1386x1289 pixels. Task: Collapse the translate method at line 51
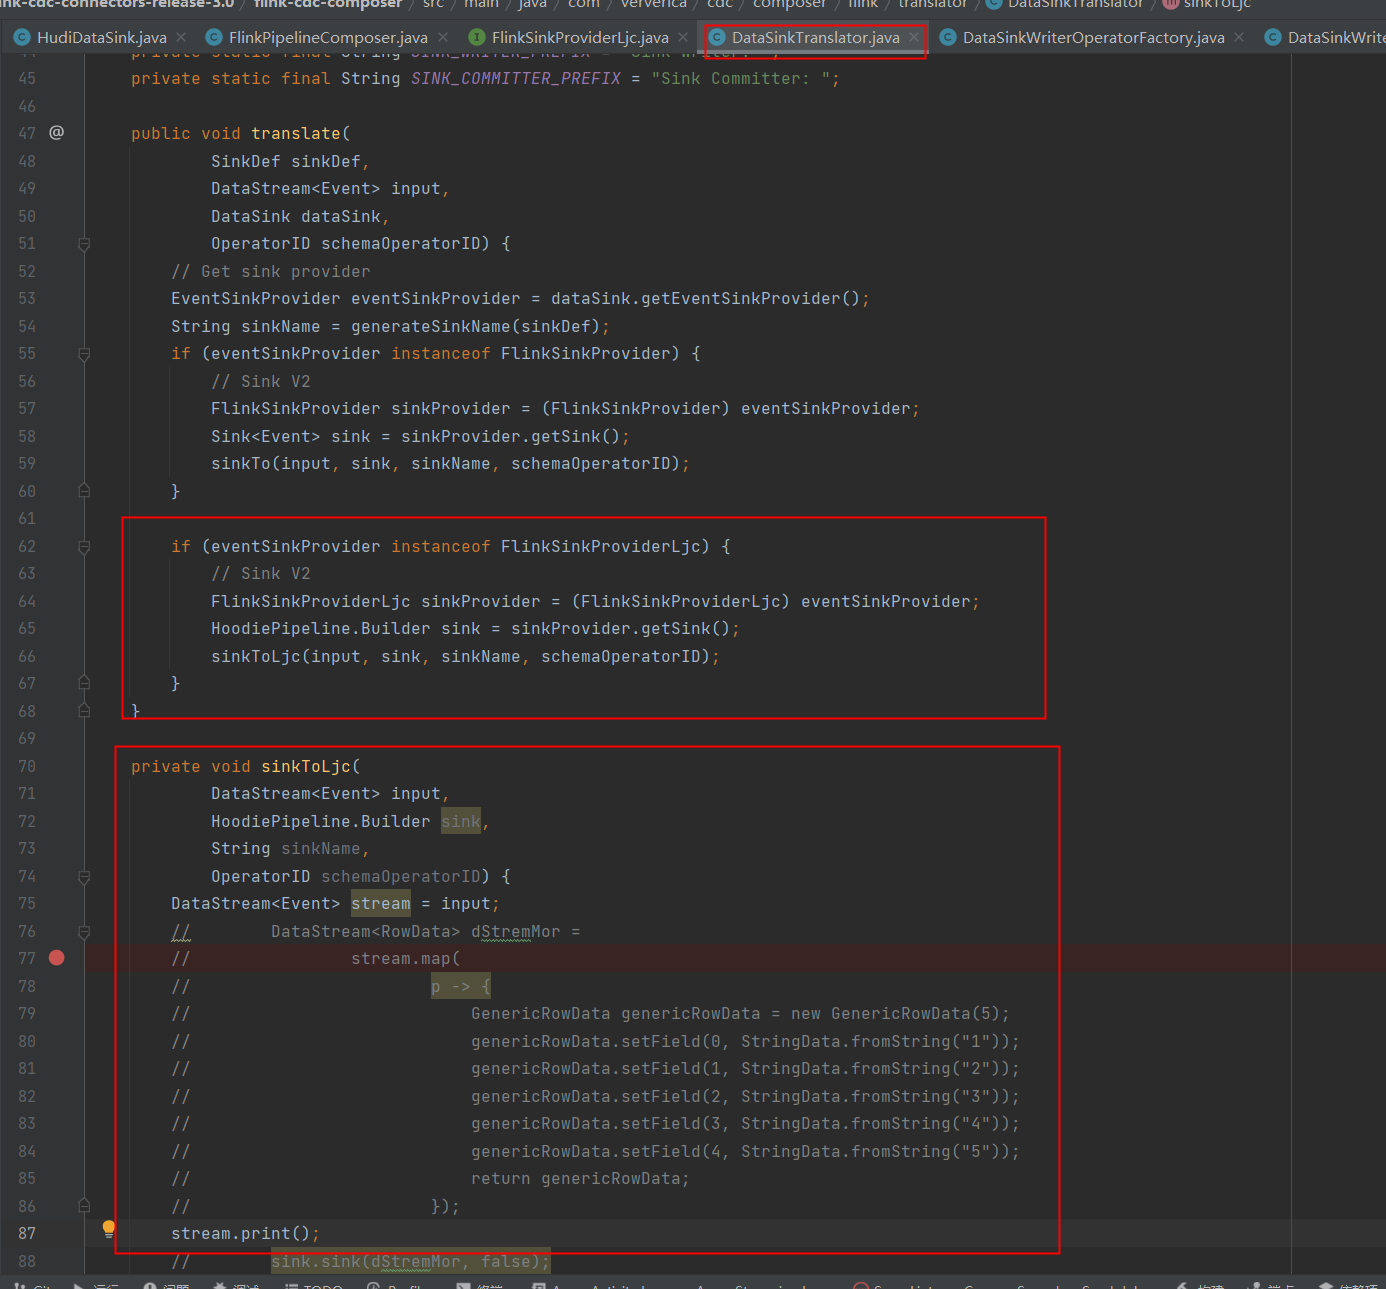(x=84, y=244)
